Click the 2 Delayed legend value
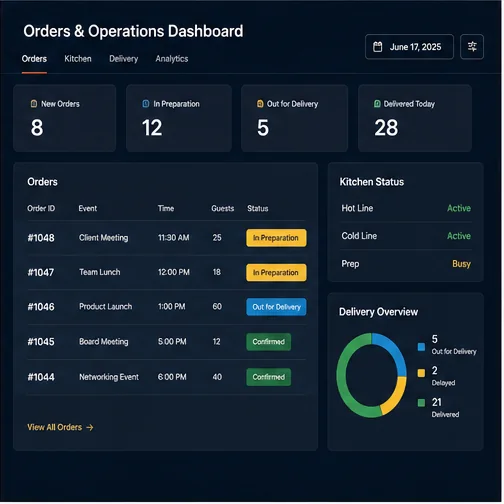The image size is (504, 504). click(x=436, y=372)
